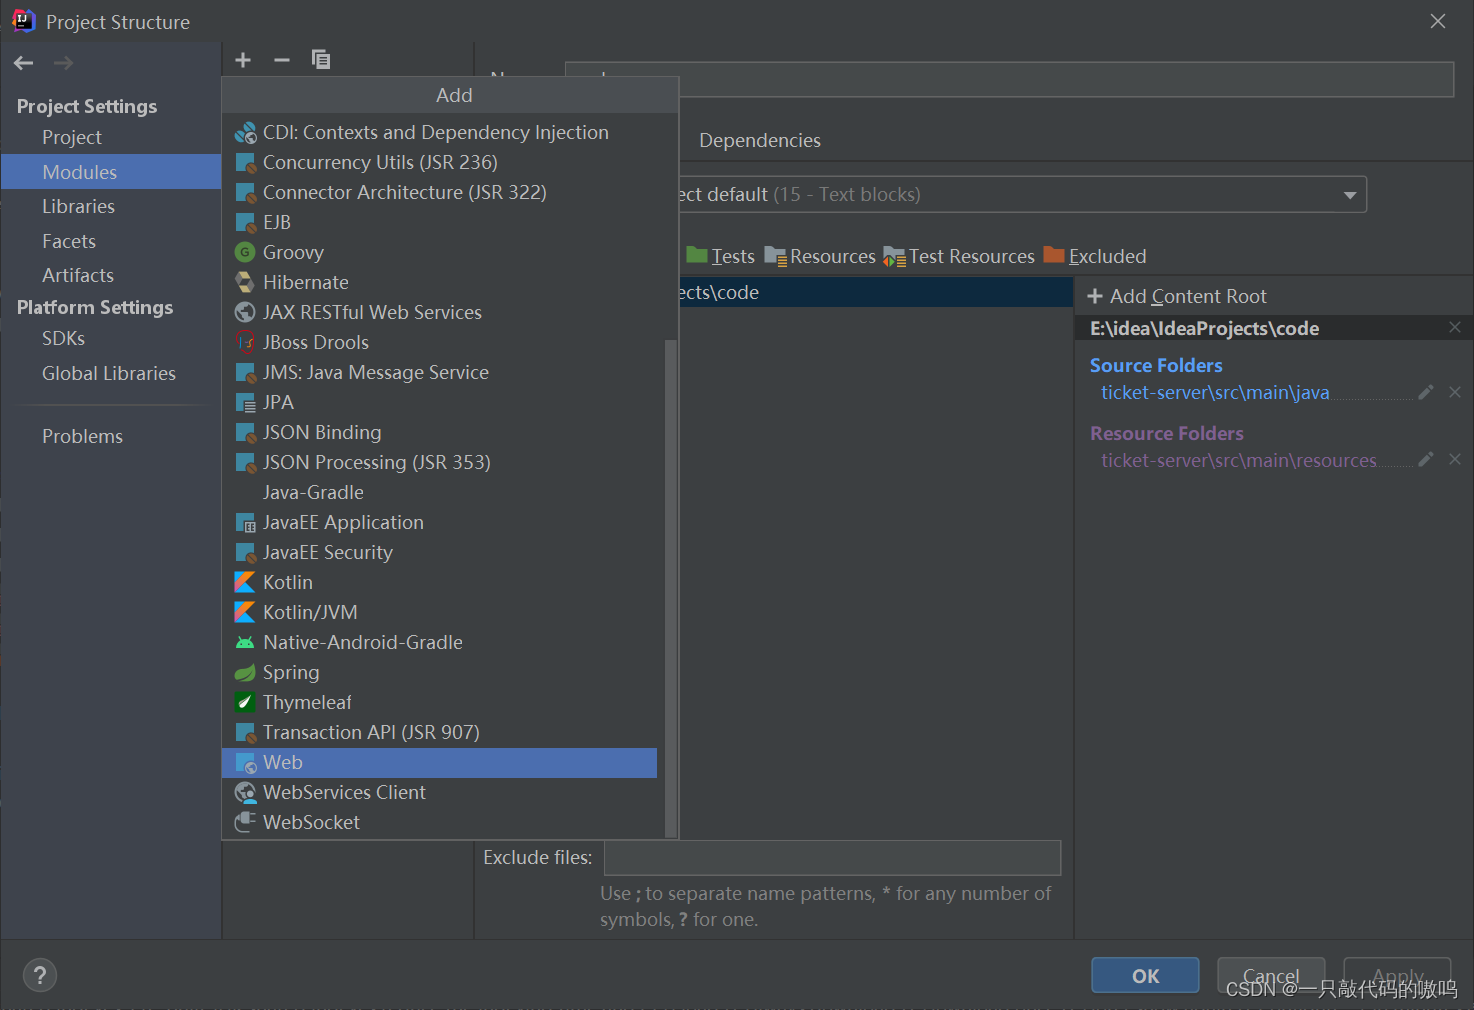Select JavaEE Application entry
The height and width of the screenshot is (1010, 1474).
pyautogui.click(x=439, y=522)
